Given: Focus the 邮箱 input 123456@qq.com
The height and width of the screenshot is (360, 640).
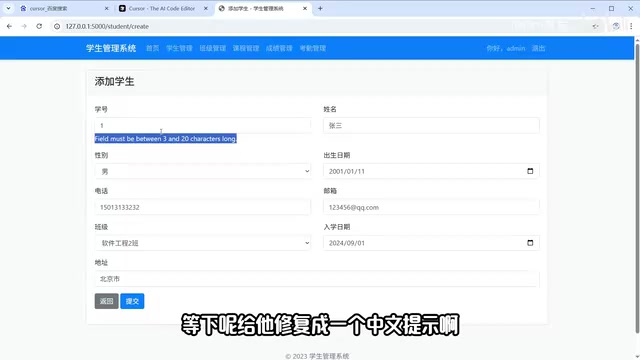Looking at the screenshot, I should pos(431,207).
